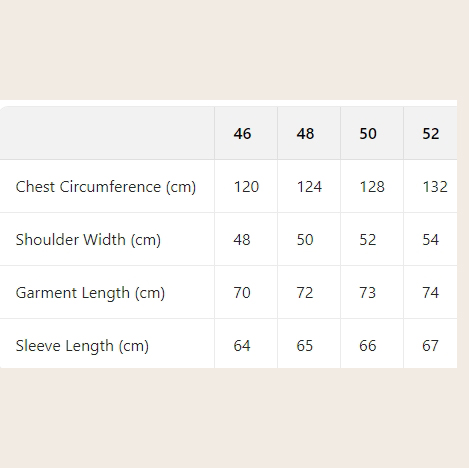Image resolution: width=469 pixels, height=468 pixels.
Task: Click garment length value 70
Action: click(242, 293)
